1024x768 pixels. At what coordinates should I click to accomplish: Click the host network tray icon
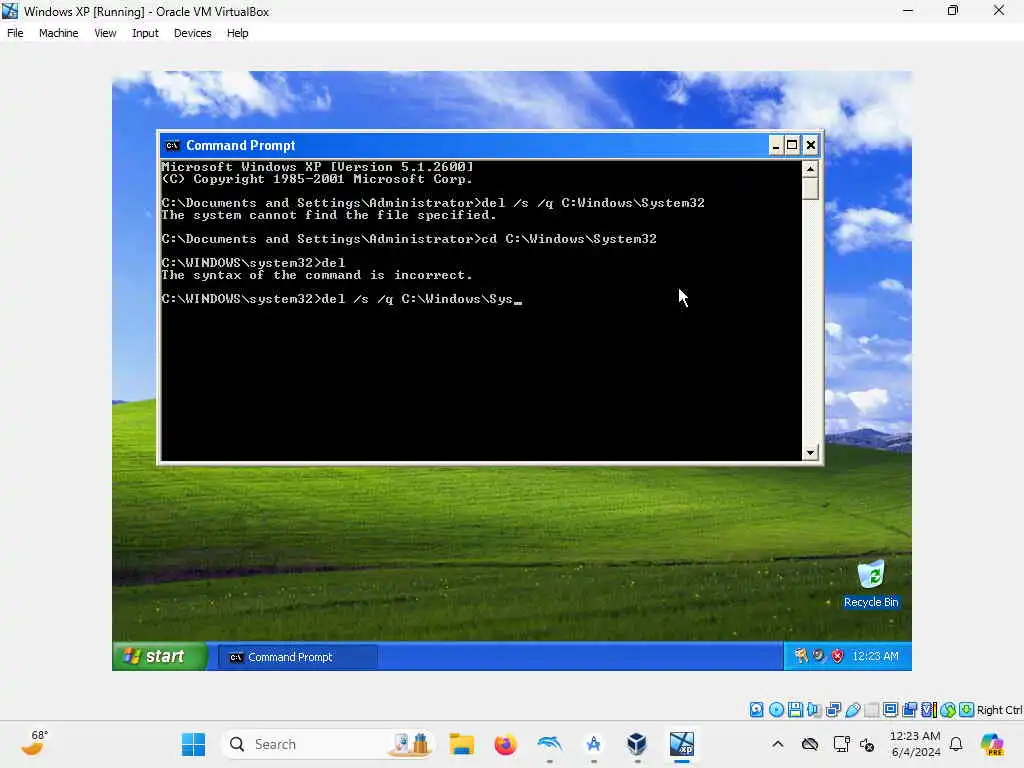coord(841,744)
